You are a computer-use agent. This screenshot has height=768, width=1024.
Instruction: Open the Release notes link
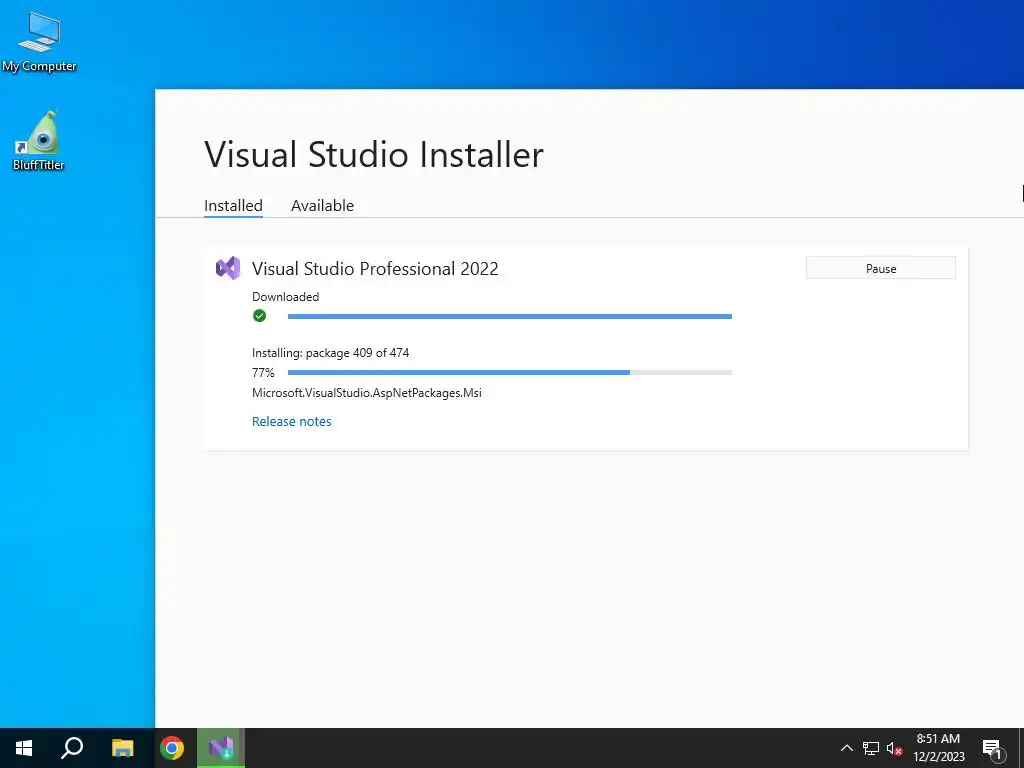tap(291, 421)
